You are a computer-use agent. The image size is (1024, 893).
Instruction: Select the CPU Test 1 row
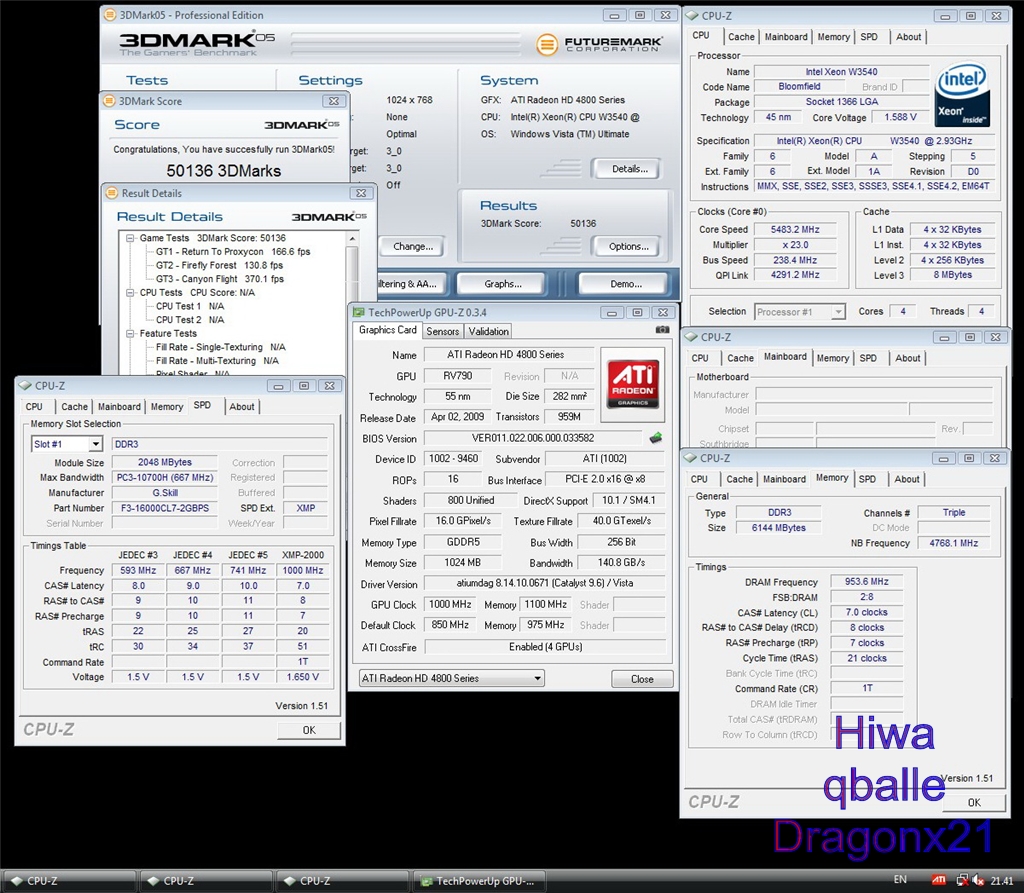pyautogui.click(x=189, y=306)
